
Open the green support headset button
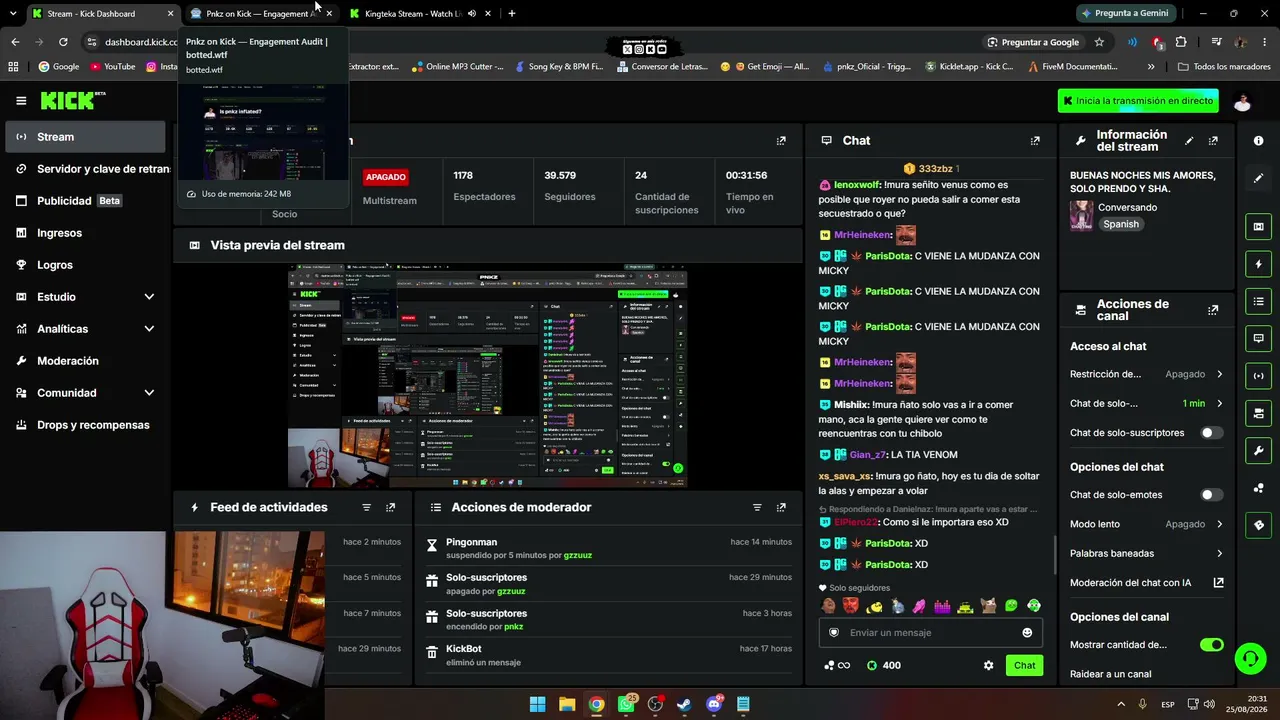click(1250, 658)
